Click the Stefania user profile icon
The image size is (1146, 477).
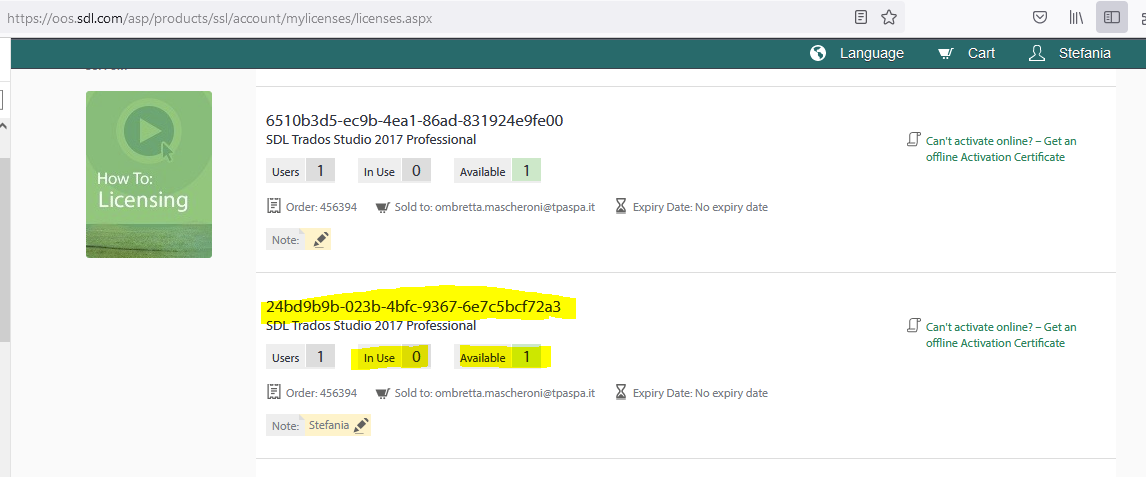[1036, 53]
